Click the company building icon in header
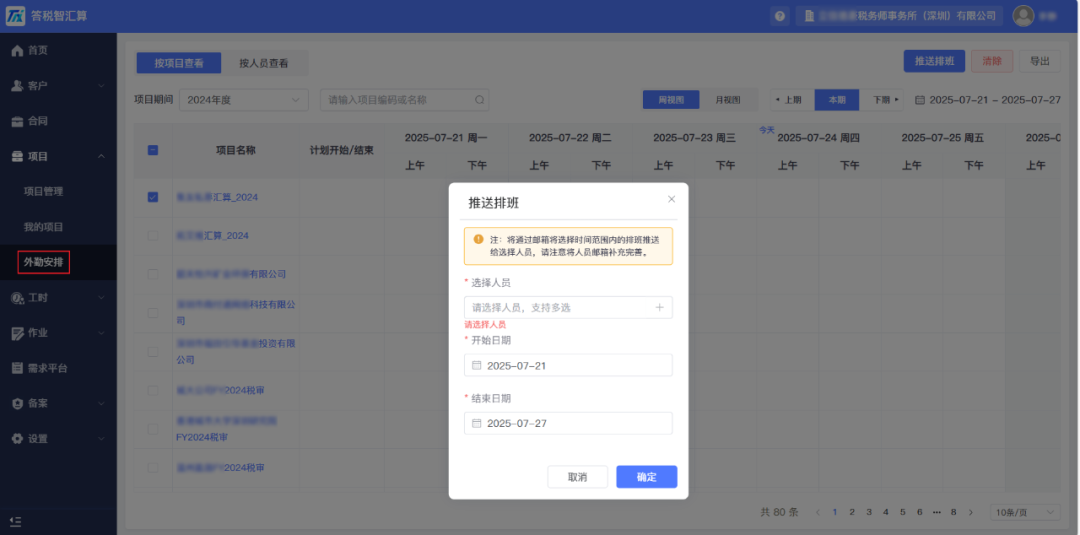 pos(809,16)
